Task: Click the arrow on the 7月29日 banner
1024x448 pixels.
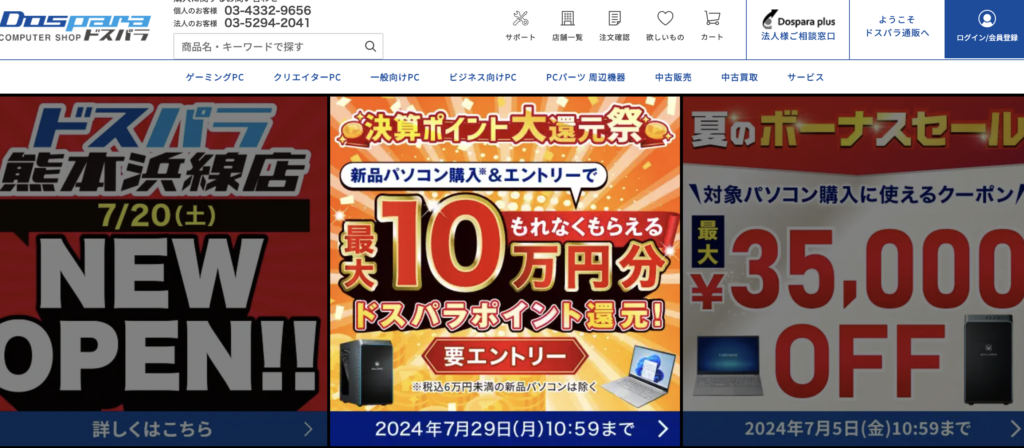Action: pyautogui.click(x=663, y=428)
